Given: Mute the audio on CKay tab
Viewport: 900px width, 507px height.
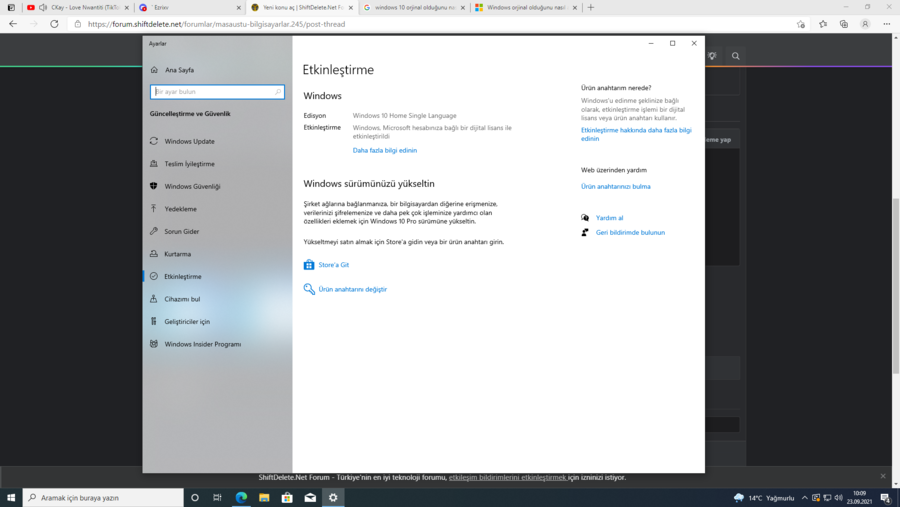Looking at the screenshot, I should pyautogui.click(x=43, y=7).
